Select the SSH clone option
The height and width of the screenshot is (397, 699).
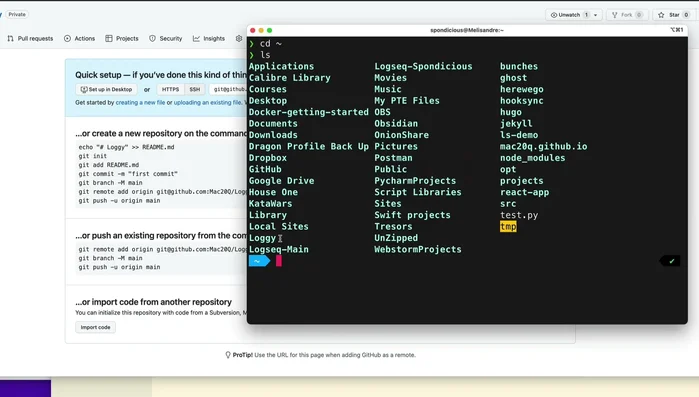[x=194, y=89]
